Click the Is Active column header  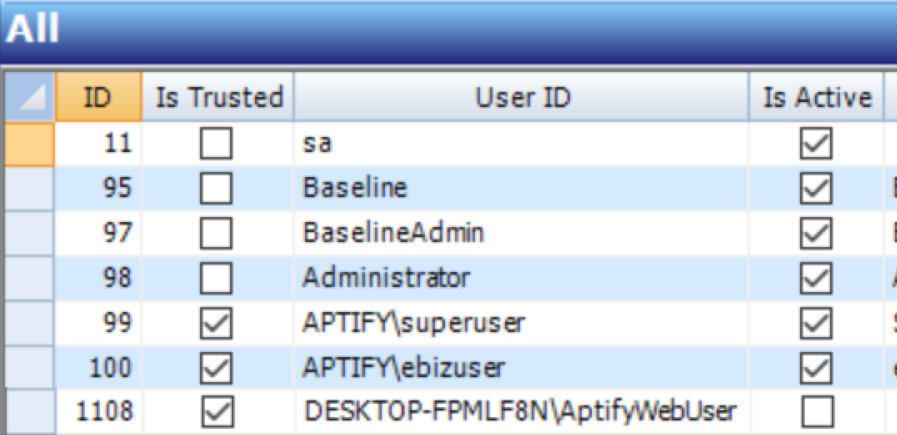click(817, 97)
